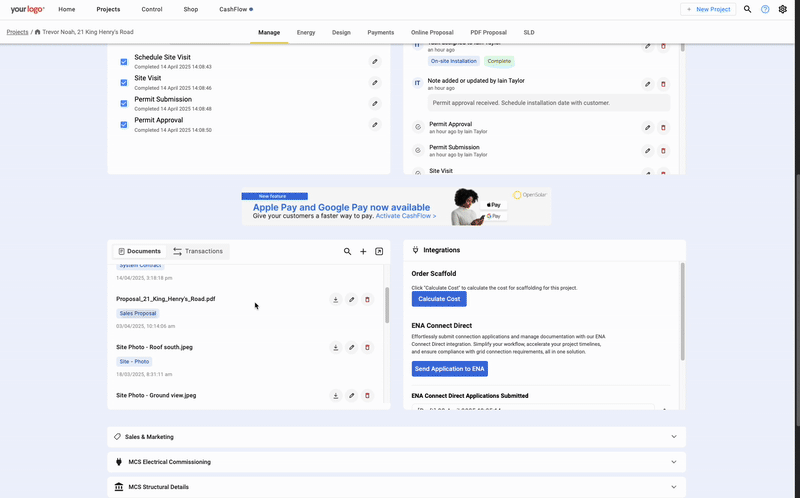Click the Calculate Cost button
The height and width of the screenshot is (498, 800).
[439, 299]
